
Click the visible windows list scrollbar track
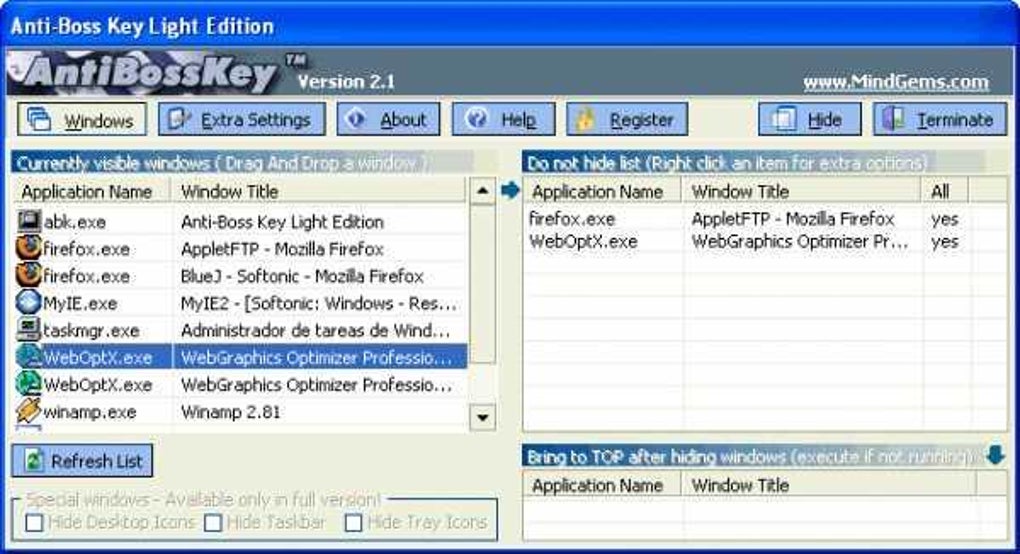(x=482, y=384)
